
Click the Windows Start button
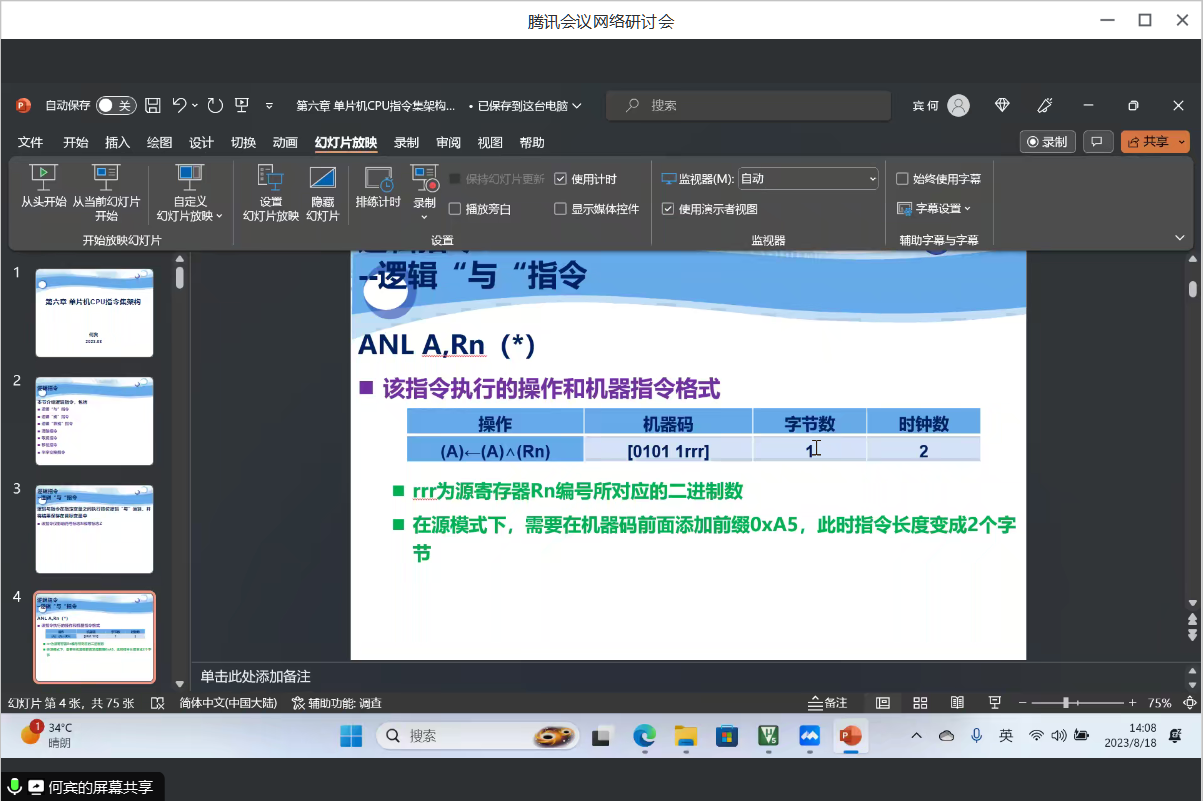pos(351,737)
